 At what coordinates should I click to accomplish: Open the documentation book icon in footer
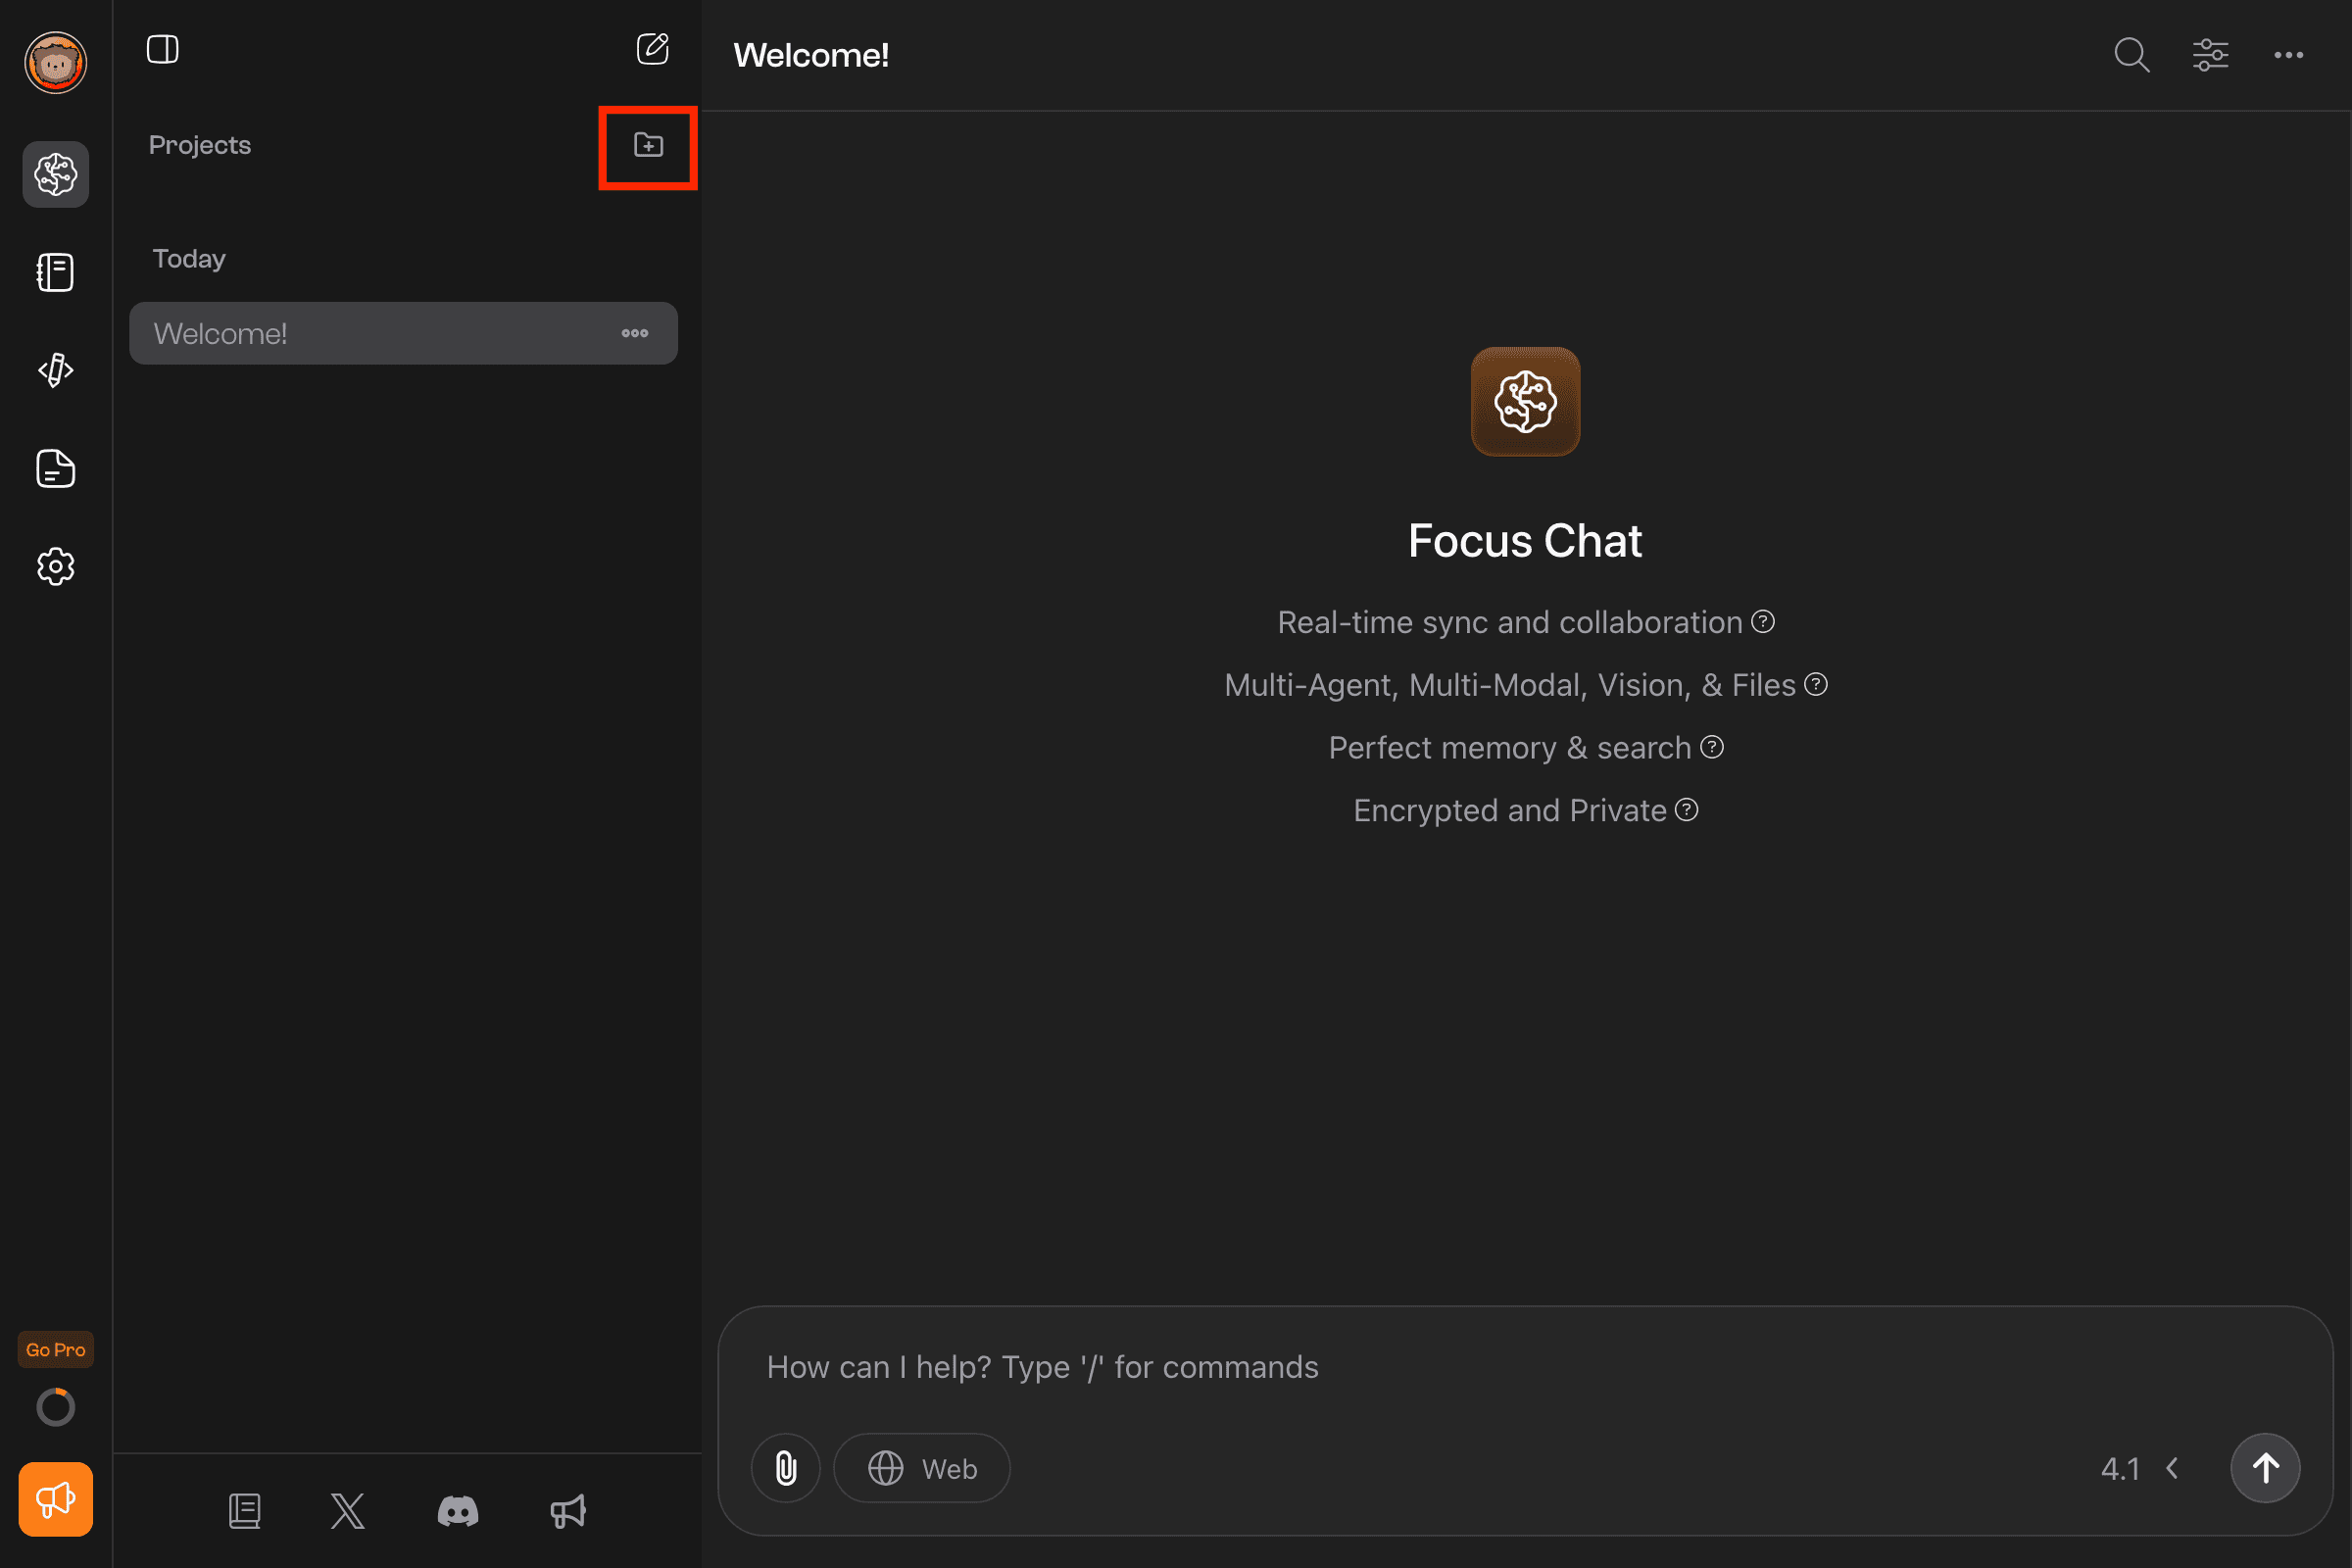tap(244, 1510)
